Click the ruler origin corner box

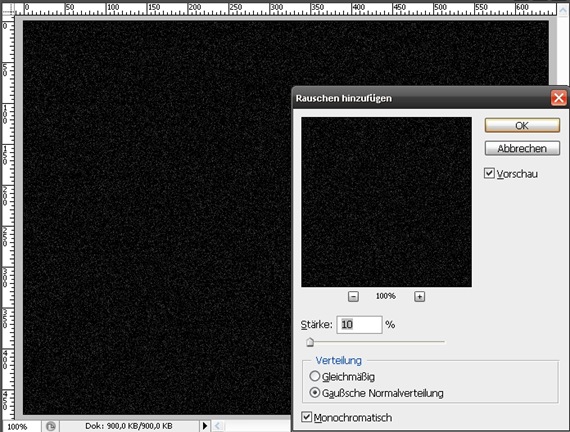tap(8, 9)
